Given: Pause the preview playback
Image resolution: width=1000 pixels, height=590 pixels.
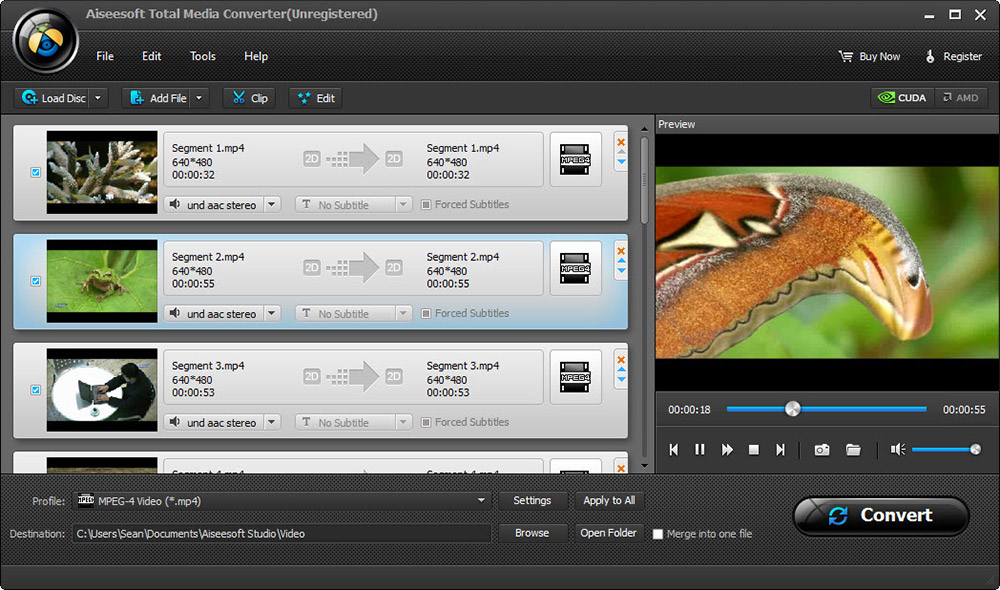Looking at the screenshot, I should [x=700, y=450].
